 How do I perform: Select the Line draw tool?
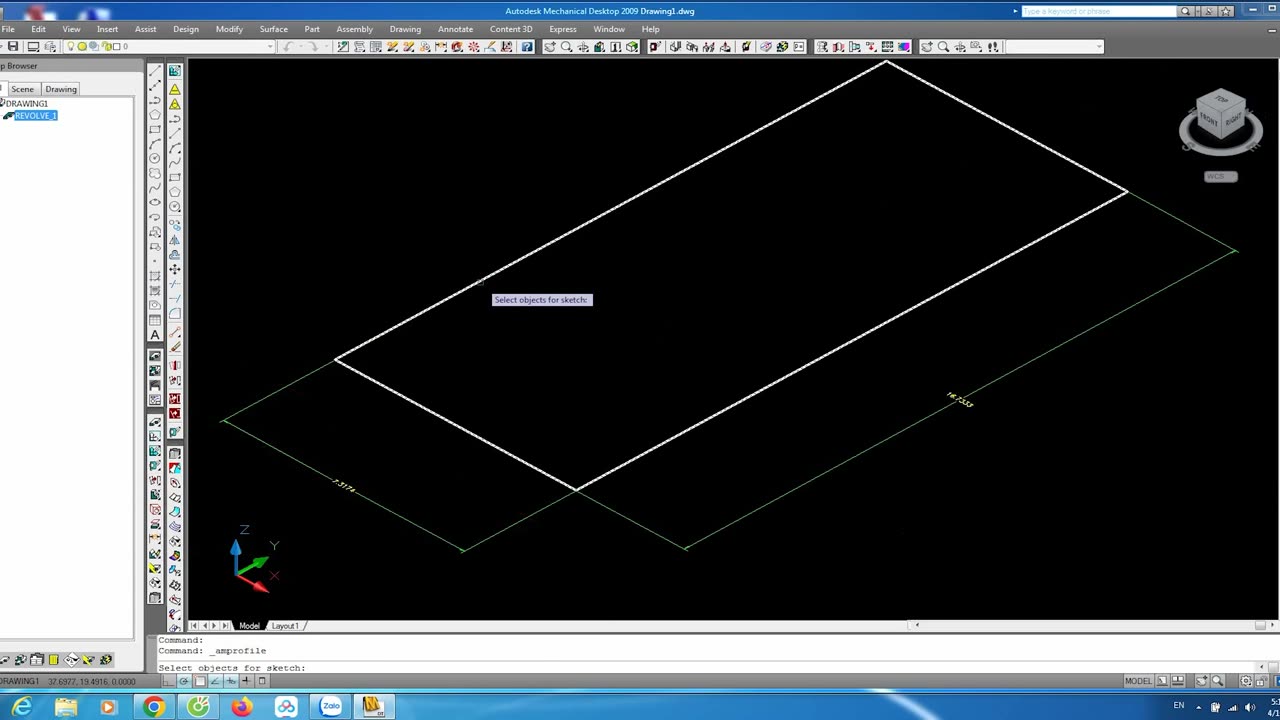155,71
